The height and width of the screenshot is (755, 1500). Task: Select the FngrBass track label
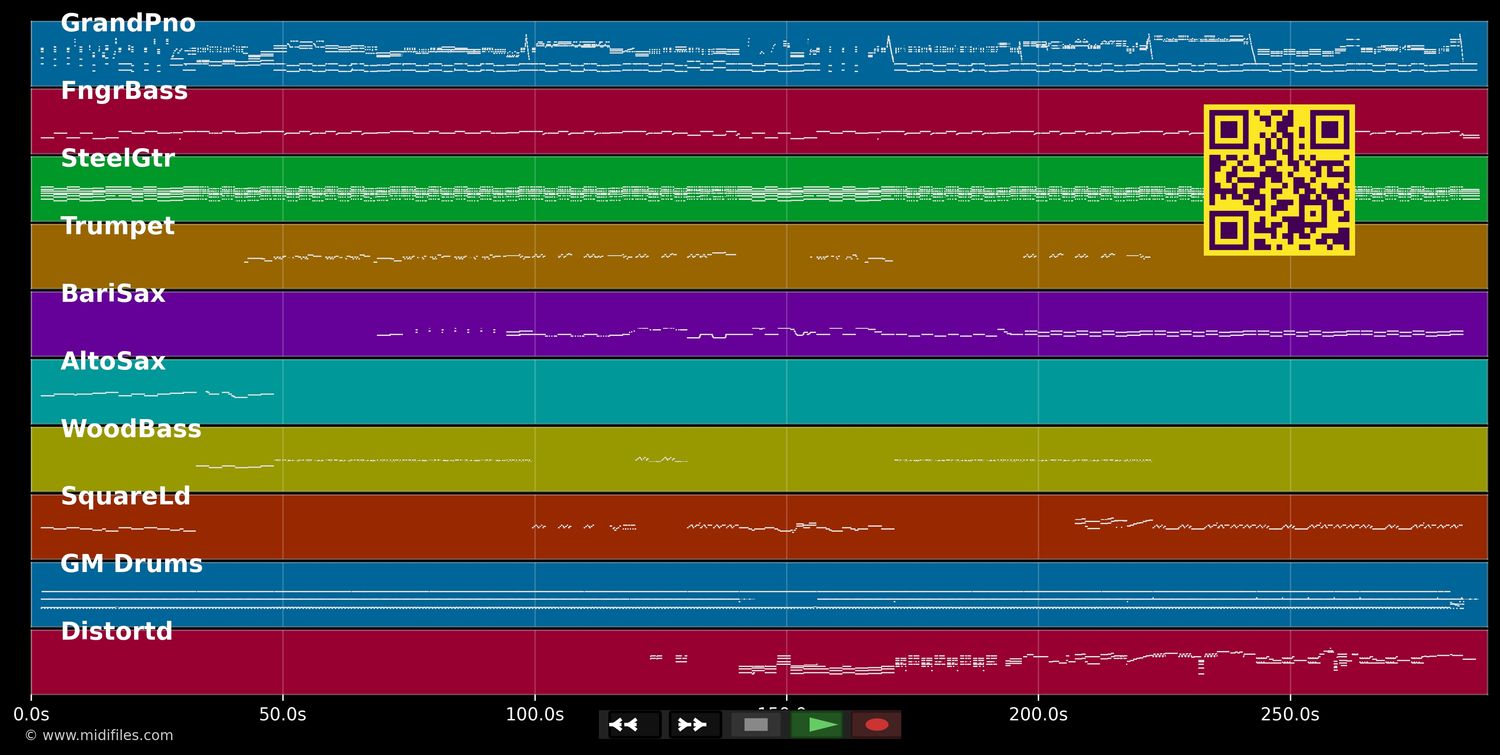(124, 91)
